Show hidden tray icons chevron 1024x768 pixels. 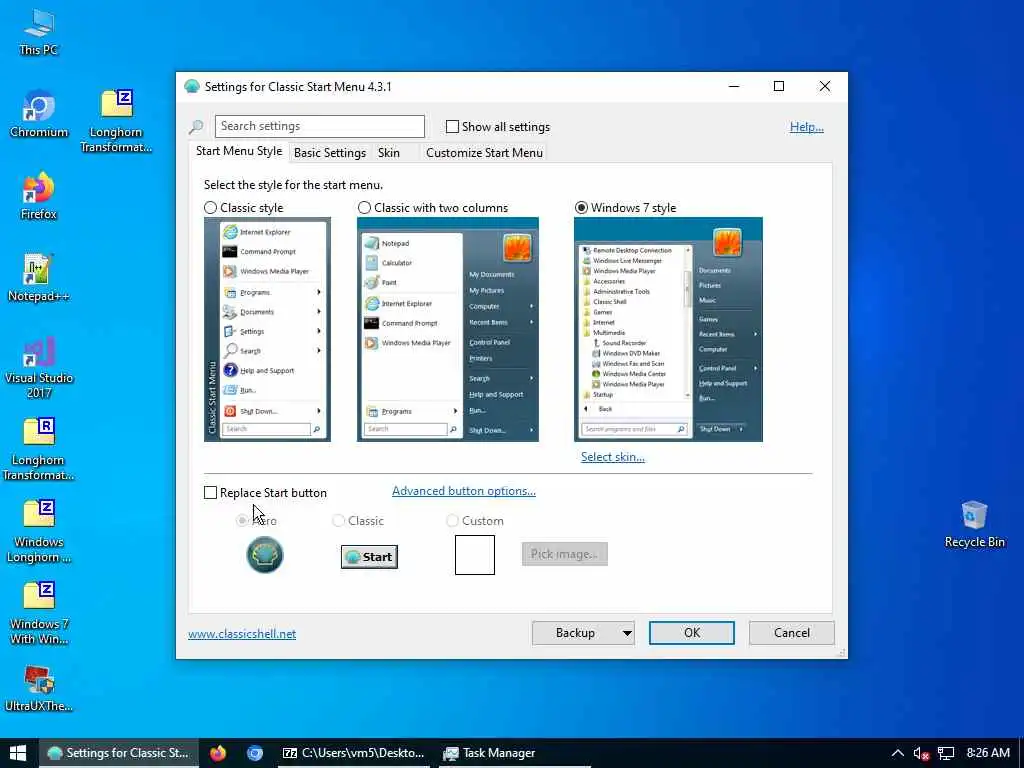pos(898,754)
